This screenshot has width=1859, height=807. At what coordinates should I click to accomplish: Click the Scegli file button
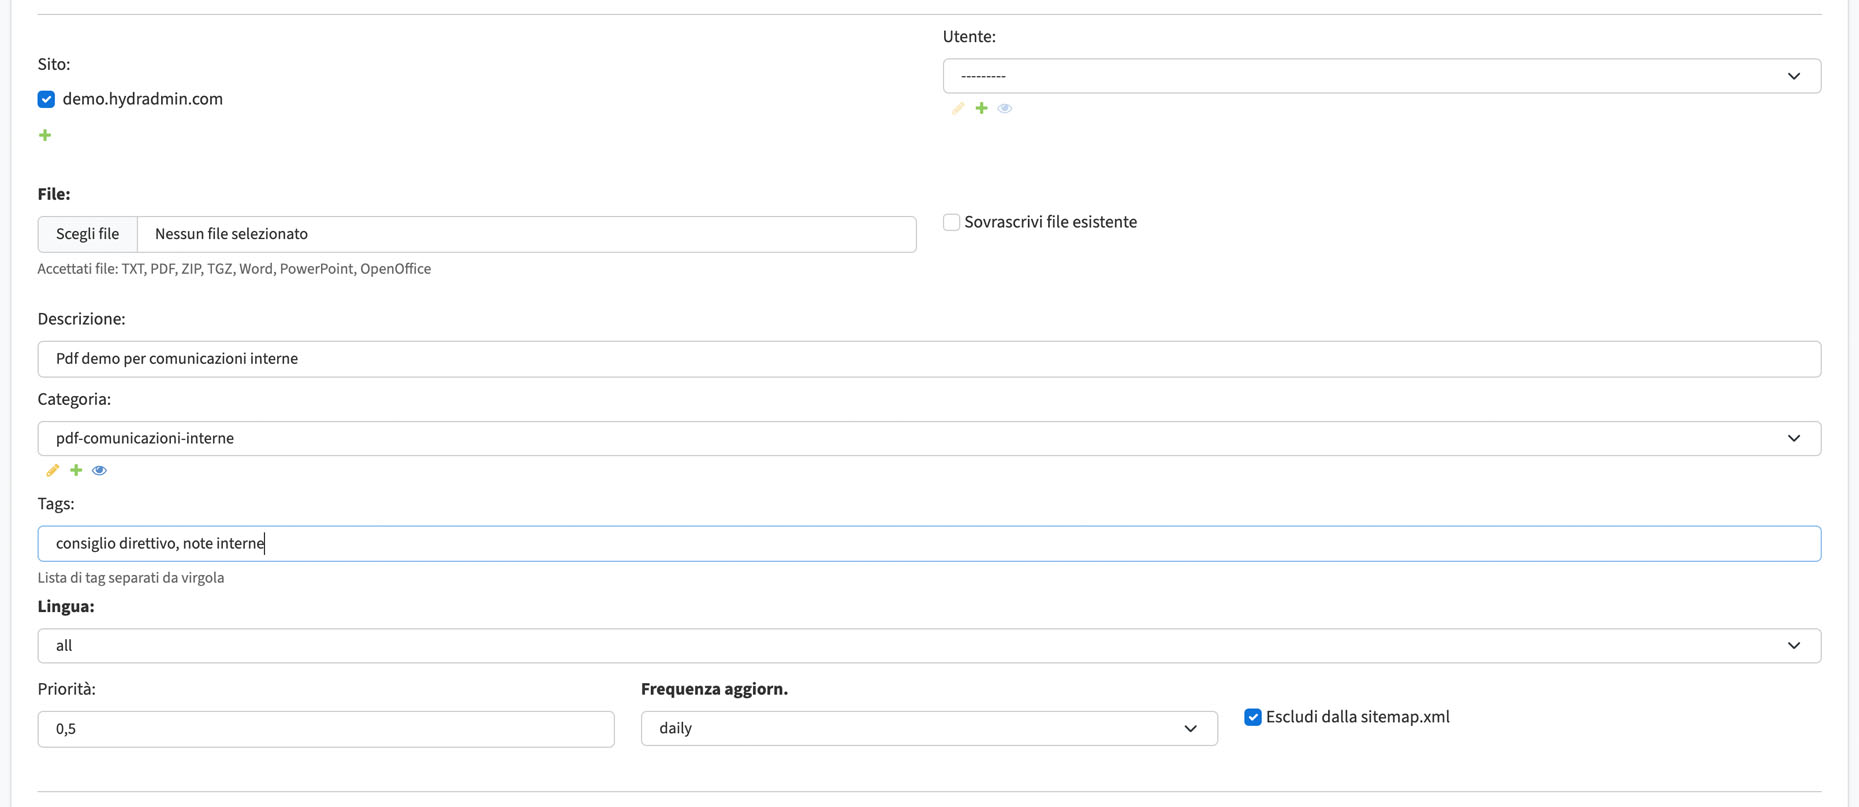point(88,234)
